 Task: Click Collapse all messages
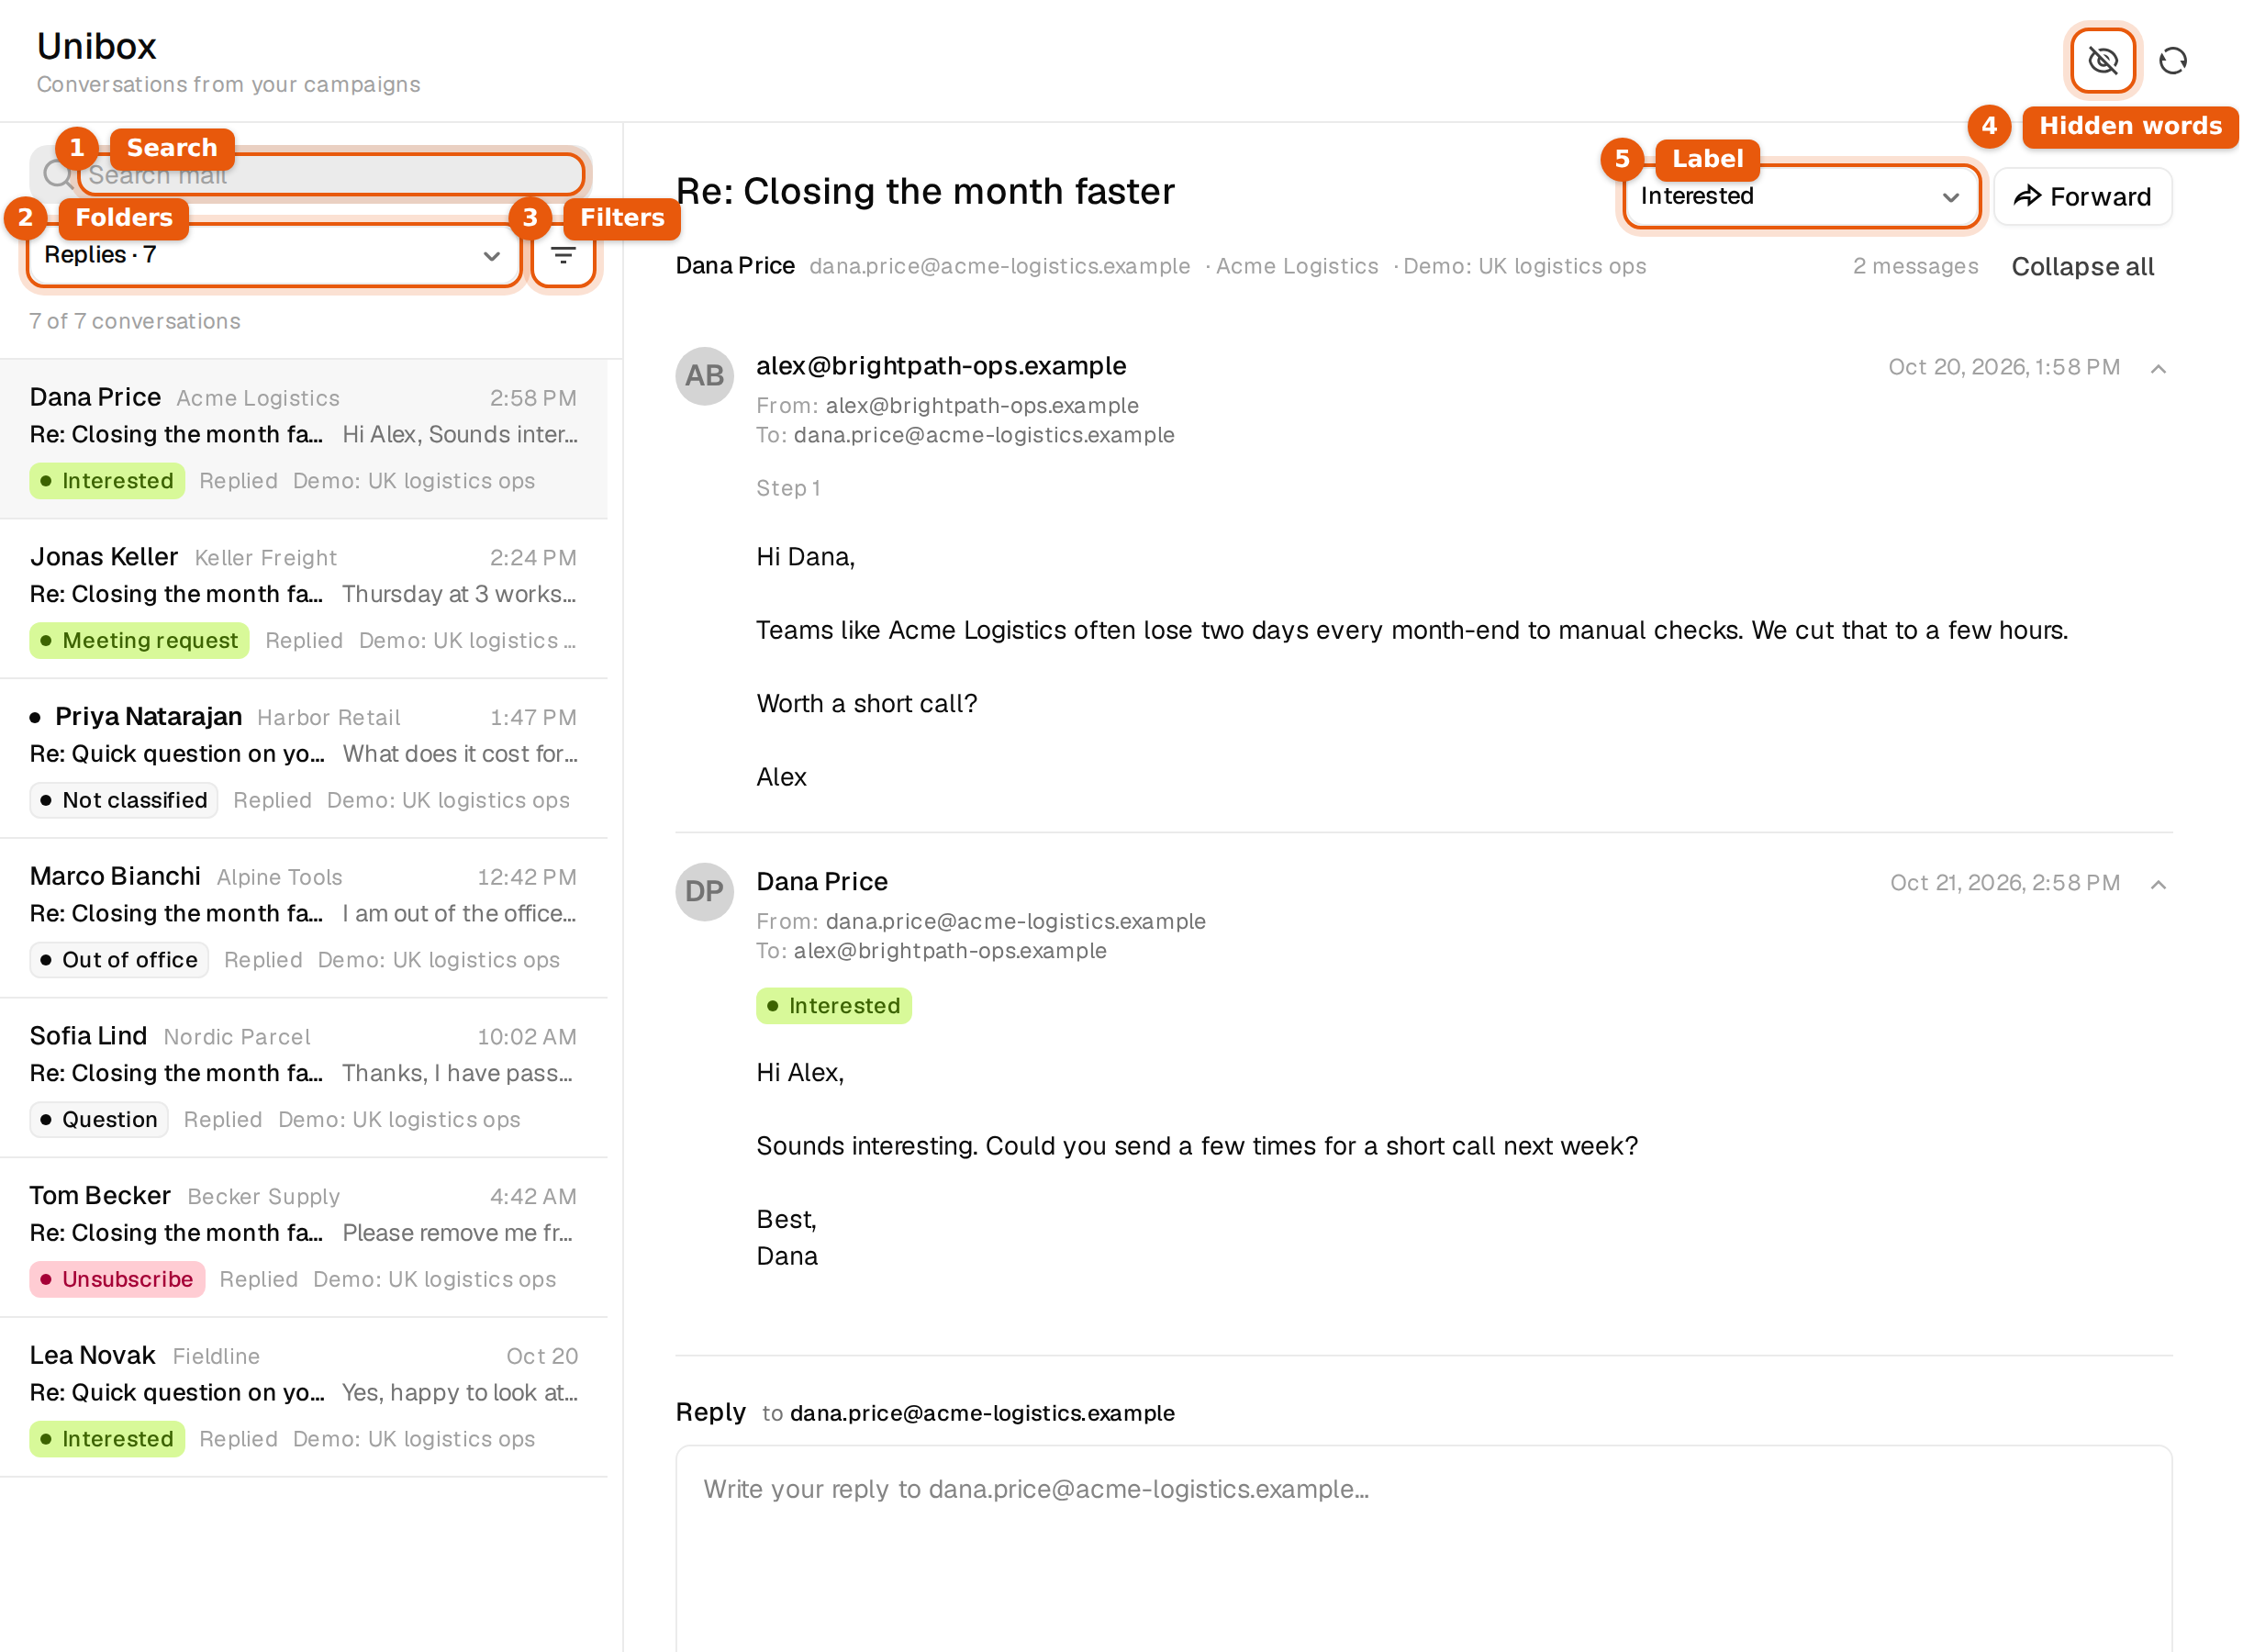click(x=2082, y=267)
